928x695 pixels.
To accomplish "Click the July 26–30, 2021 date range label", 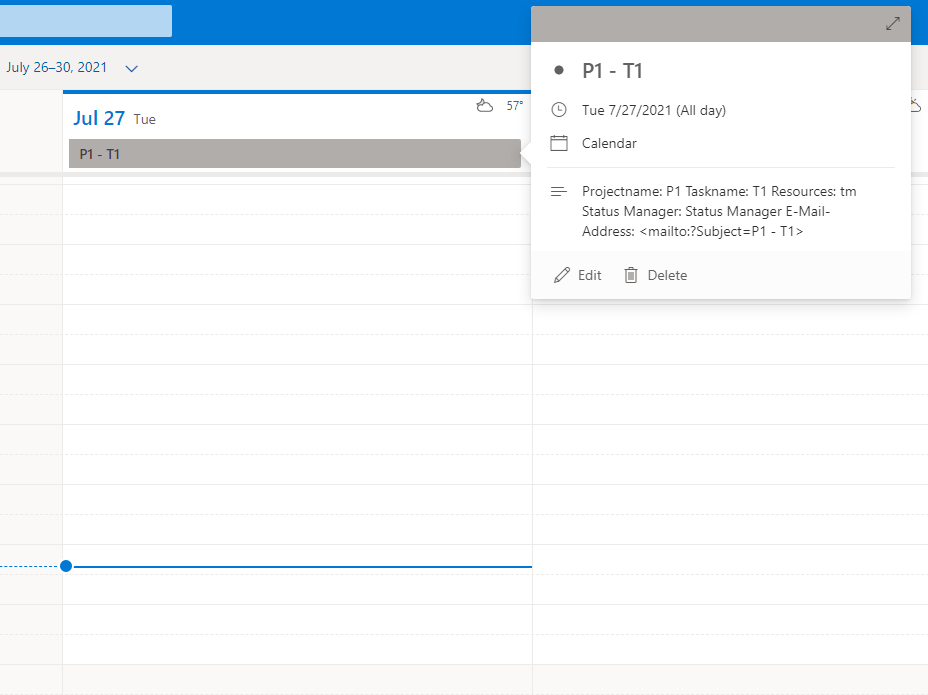I will [56, 67].
